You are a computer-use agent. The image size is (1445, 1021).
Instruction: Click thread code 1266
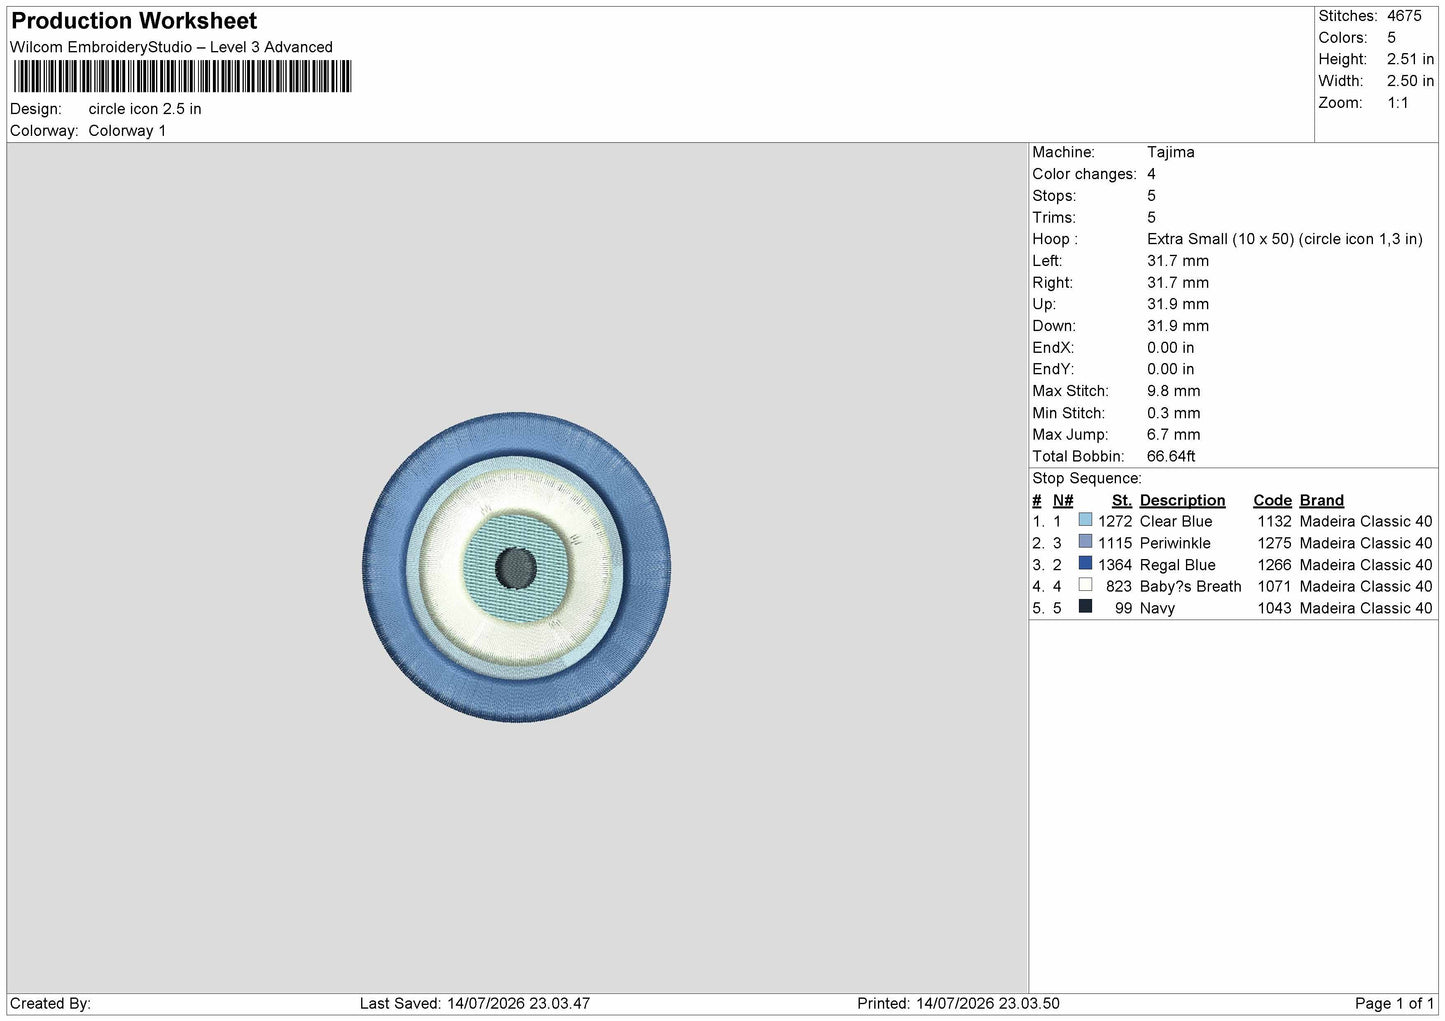pyautogui.click(x=1274, y=565)
